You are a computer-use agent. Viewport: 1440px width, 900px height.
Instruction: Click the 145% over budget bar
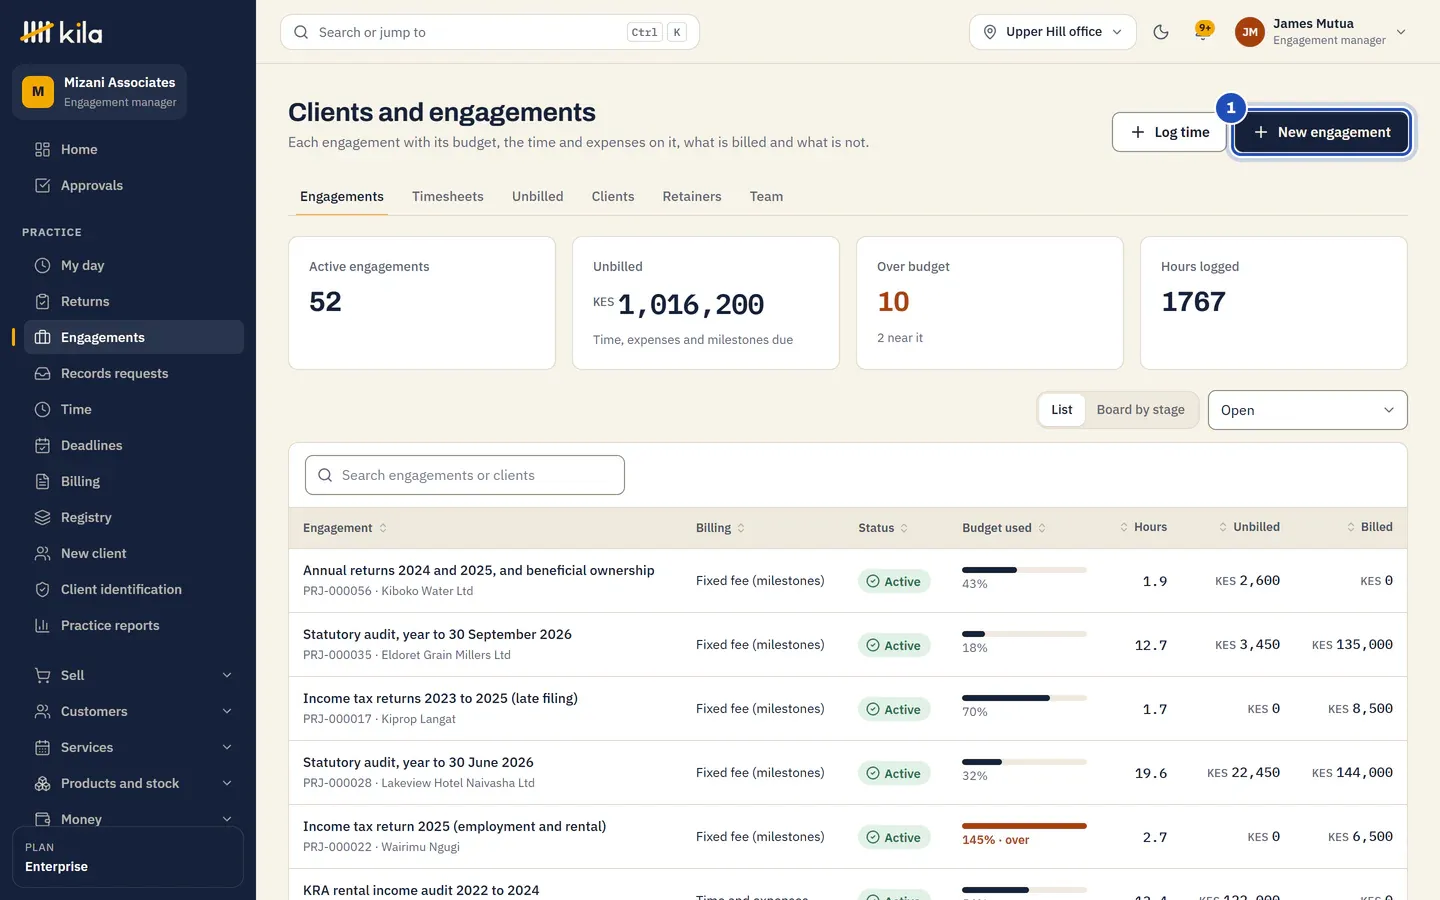coord(1024,826)
